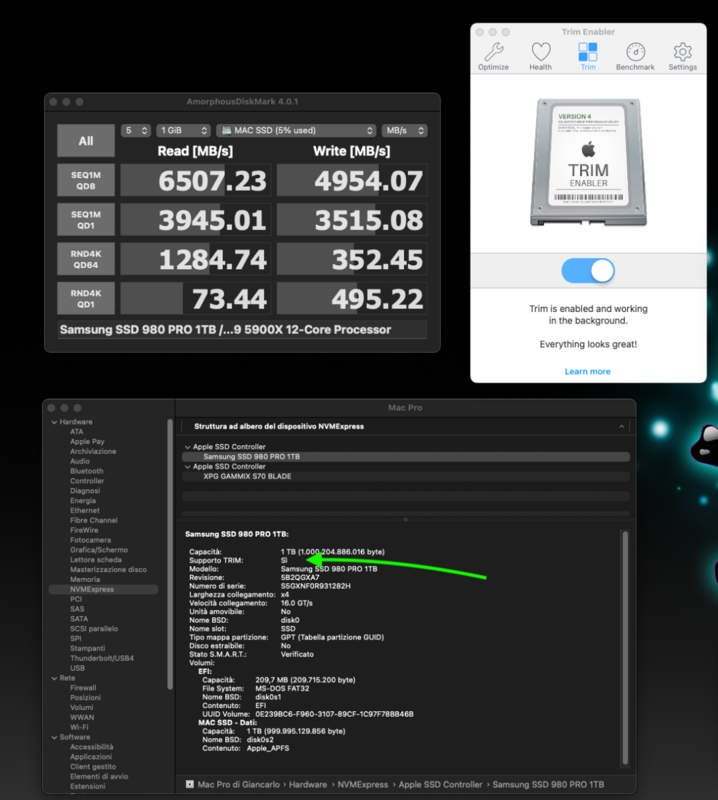Start the SEQ1M QD8 test
The height and width of the screenshot is (800, 718).
click(x=86, y=180)
